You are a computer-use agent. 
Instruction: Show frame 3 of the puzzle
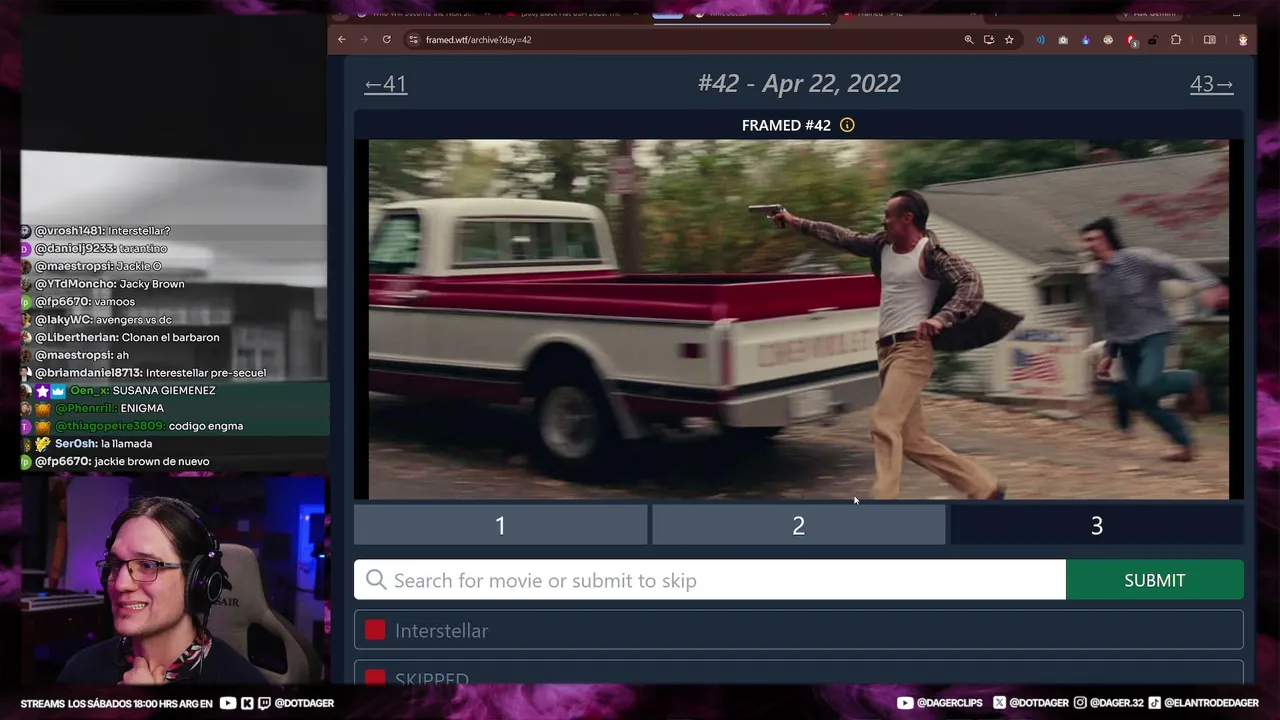1097,525
